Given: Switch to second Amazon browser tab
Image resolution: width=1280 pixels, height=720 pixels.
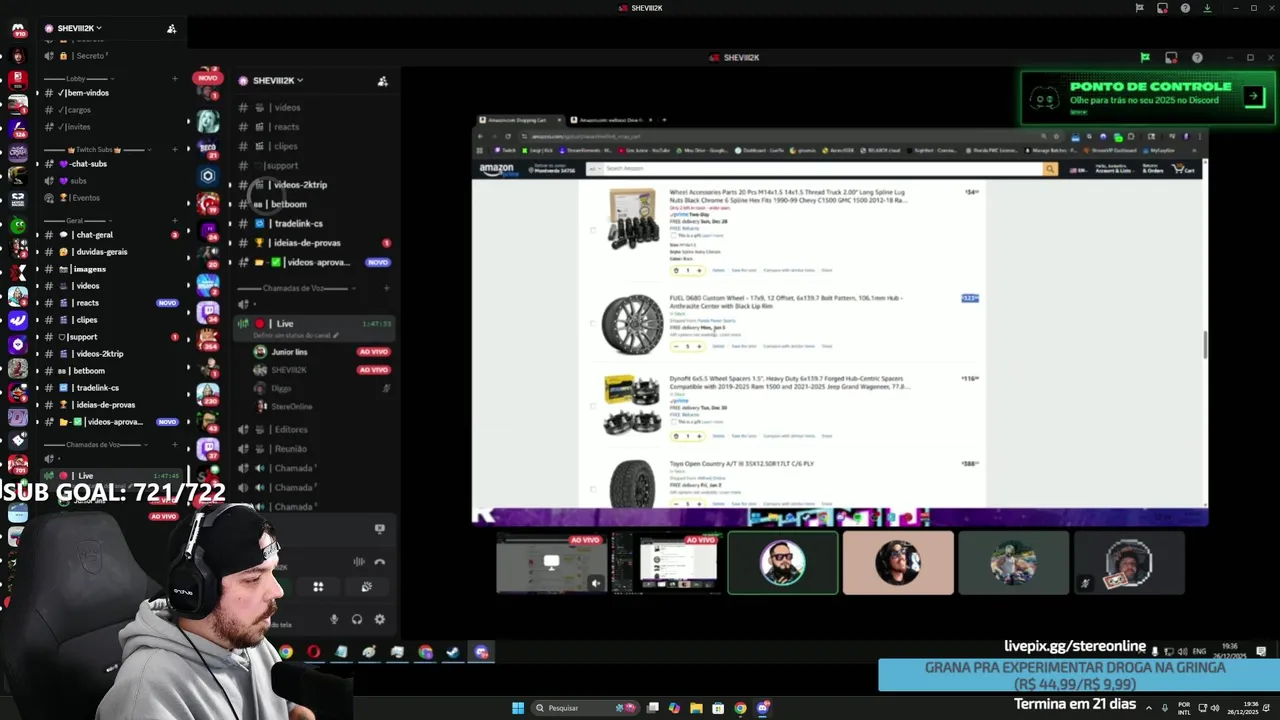Looking at the screenshot, I should tap(610, 120).
